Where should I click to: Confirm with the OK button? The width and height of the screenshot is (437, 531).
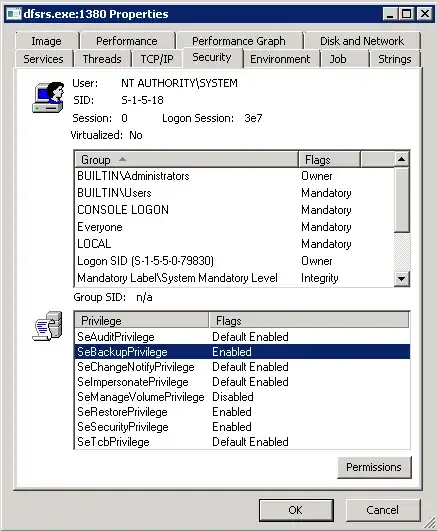coord(296,510)
